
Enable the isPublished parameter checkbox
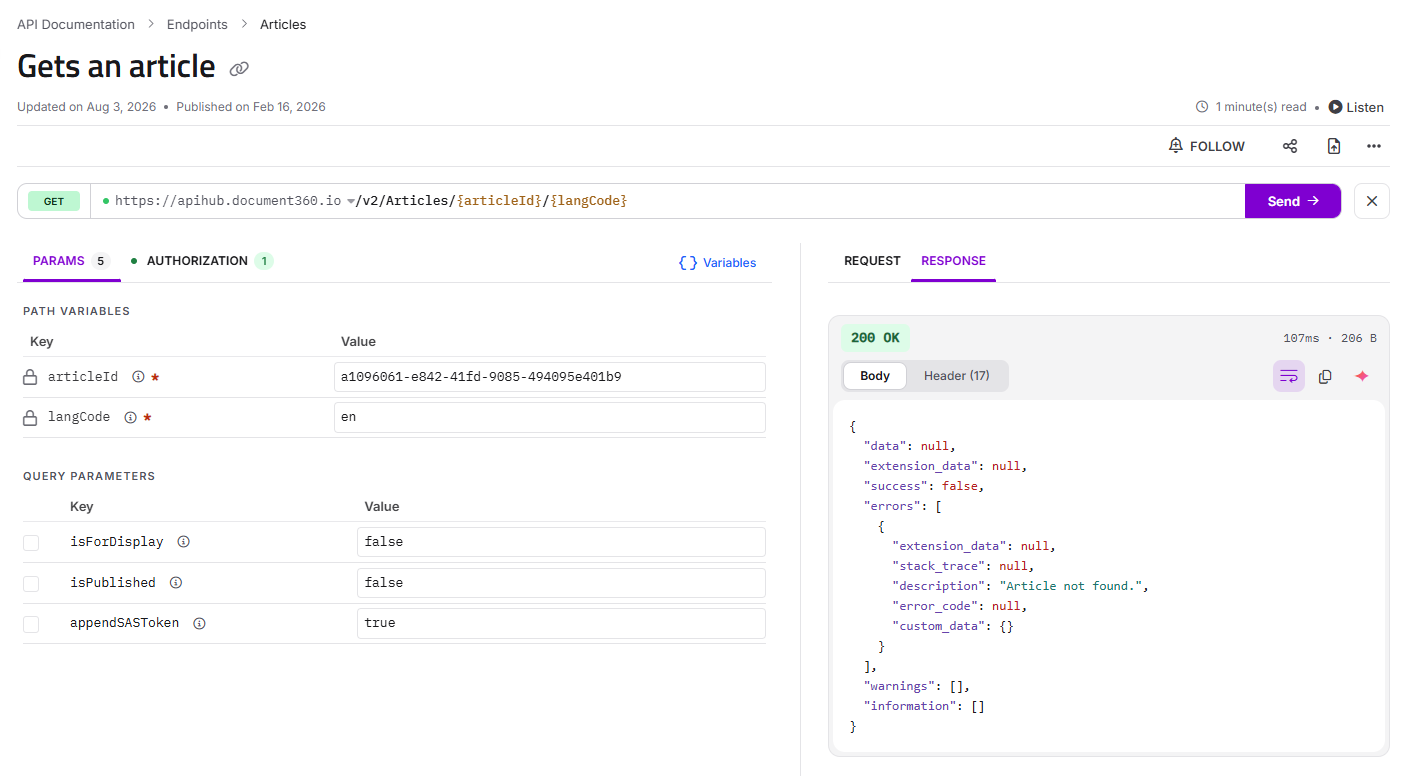[x=31, y=583]
